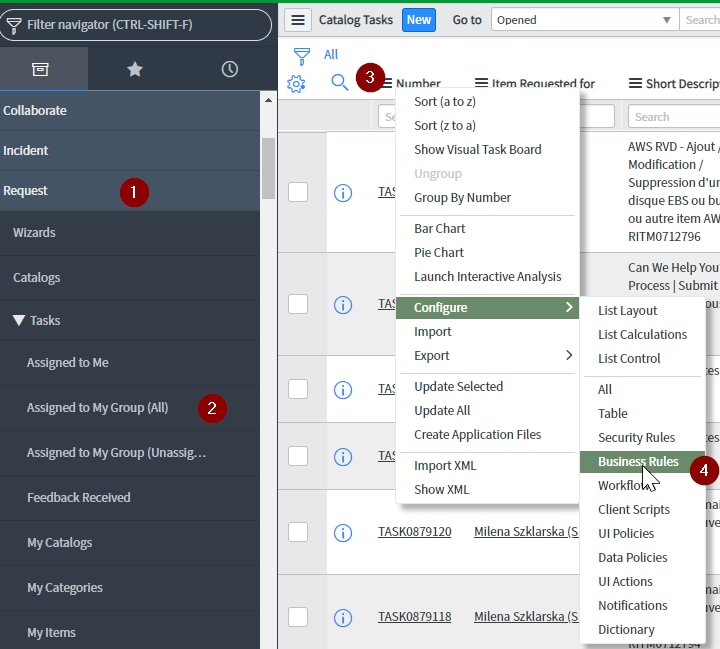Choose Launch Interactive Analysis

coord(487,277)
